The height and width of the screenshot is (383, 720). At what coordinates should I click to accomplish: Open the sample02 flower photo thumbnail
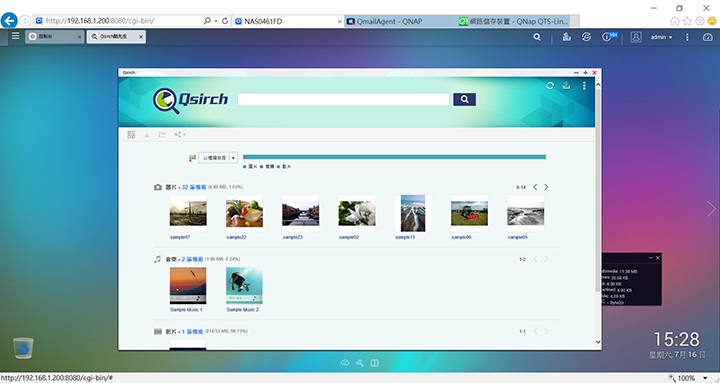pos(357,213)
